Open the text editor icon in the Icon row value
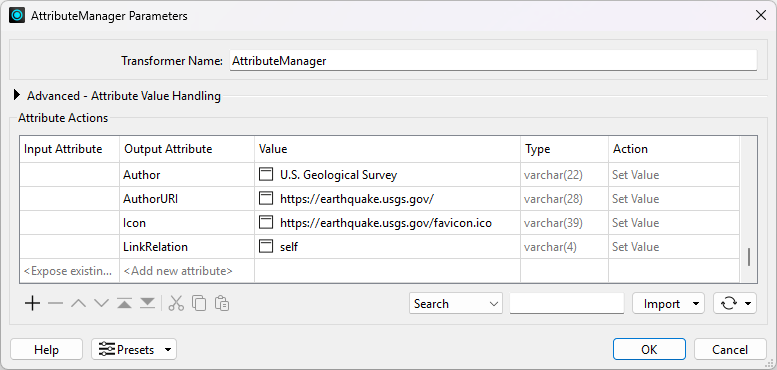The height and width of the screenshot is (370, 777). pos(266,223)
